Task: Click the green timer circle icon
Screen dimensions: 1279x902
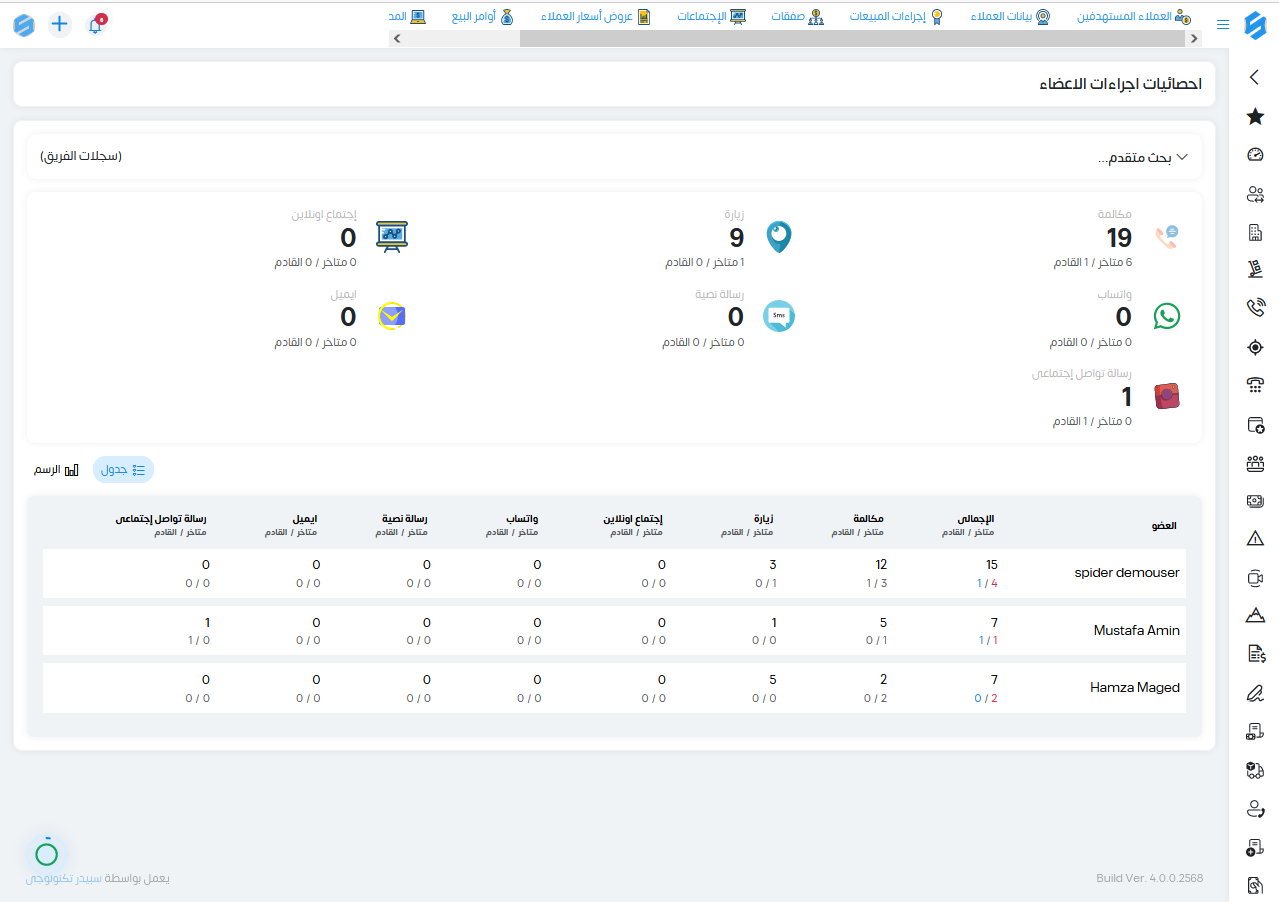Action: pyautogui.click(x=46, y=853)
